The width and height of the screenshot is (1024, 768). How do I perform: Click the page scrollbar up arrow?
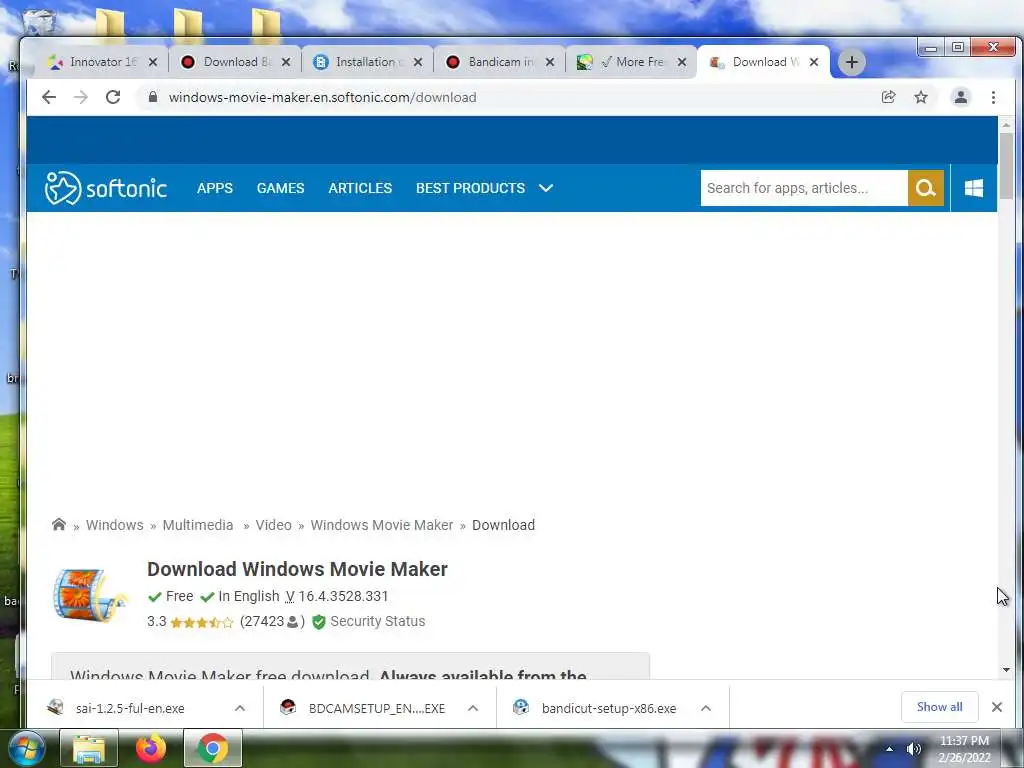1006,124
